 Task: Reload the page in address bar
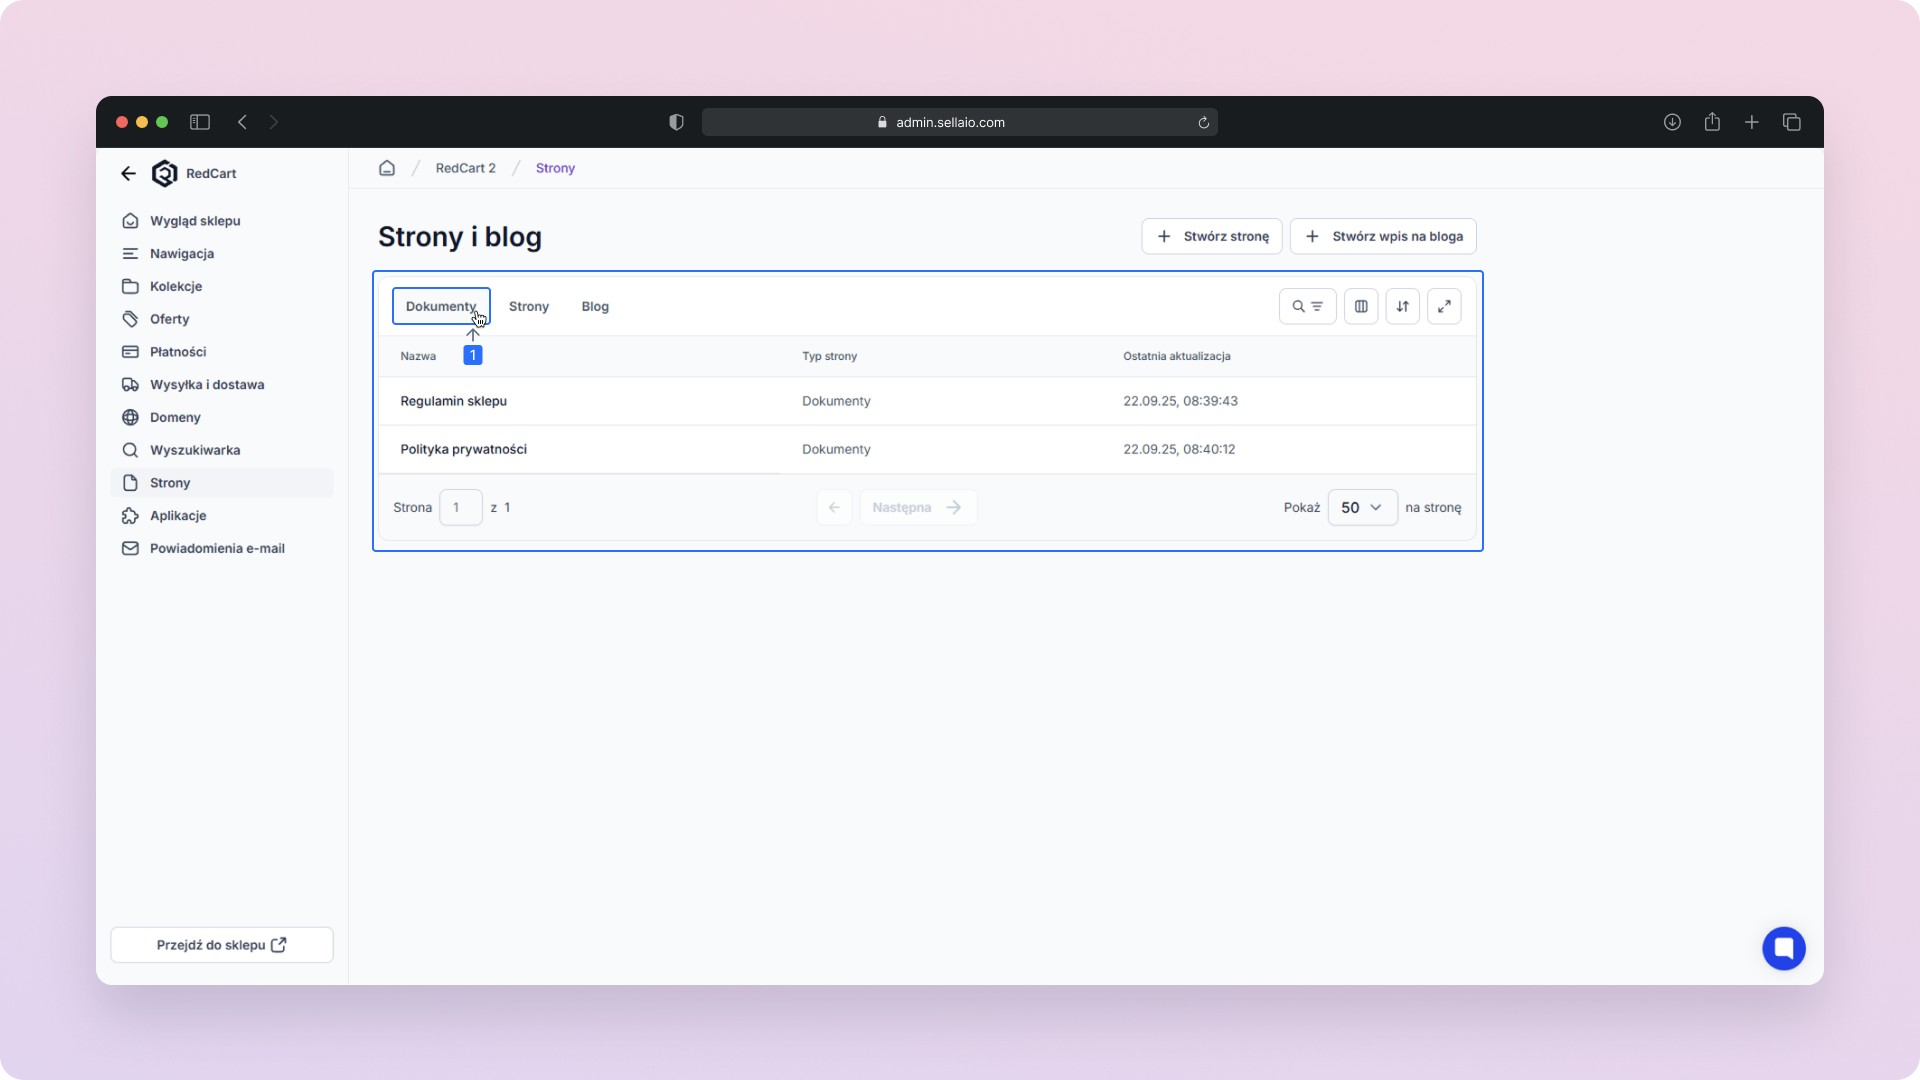pyautogui.click(x=1203, y=123)
